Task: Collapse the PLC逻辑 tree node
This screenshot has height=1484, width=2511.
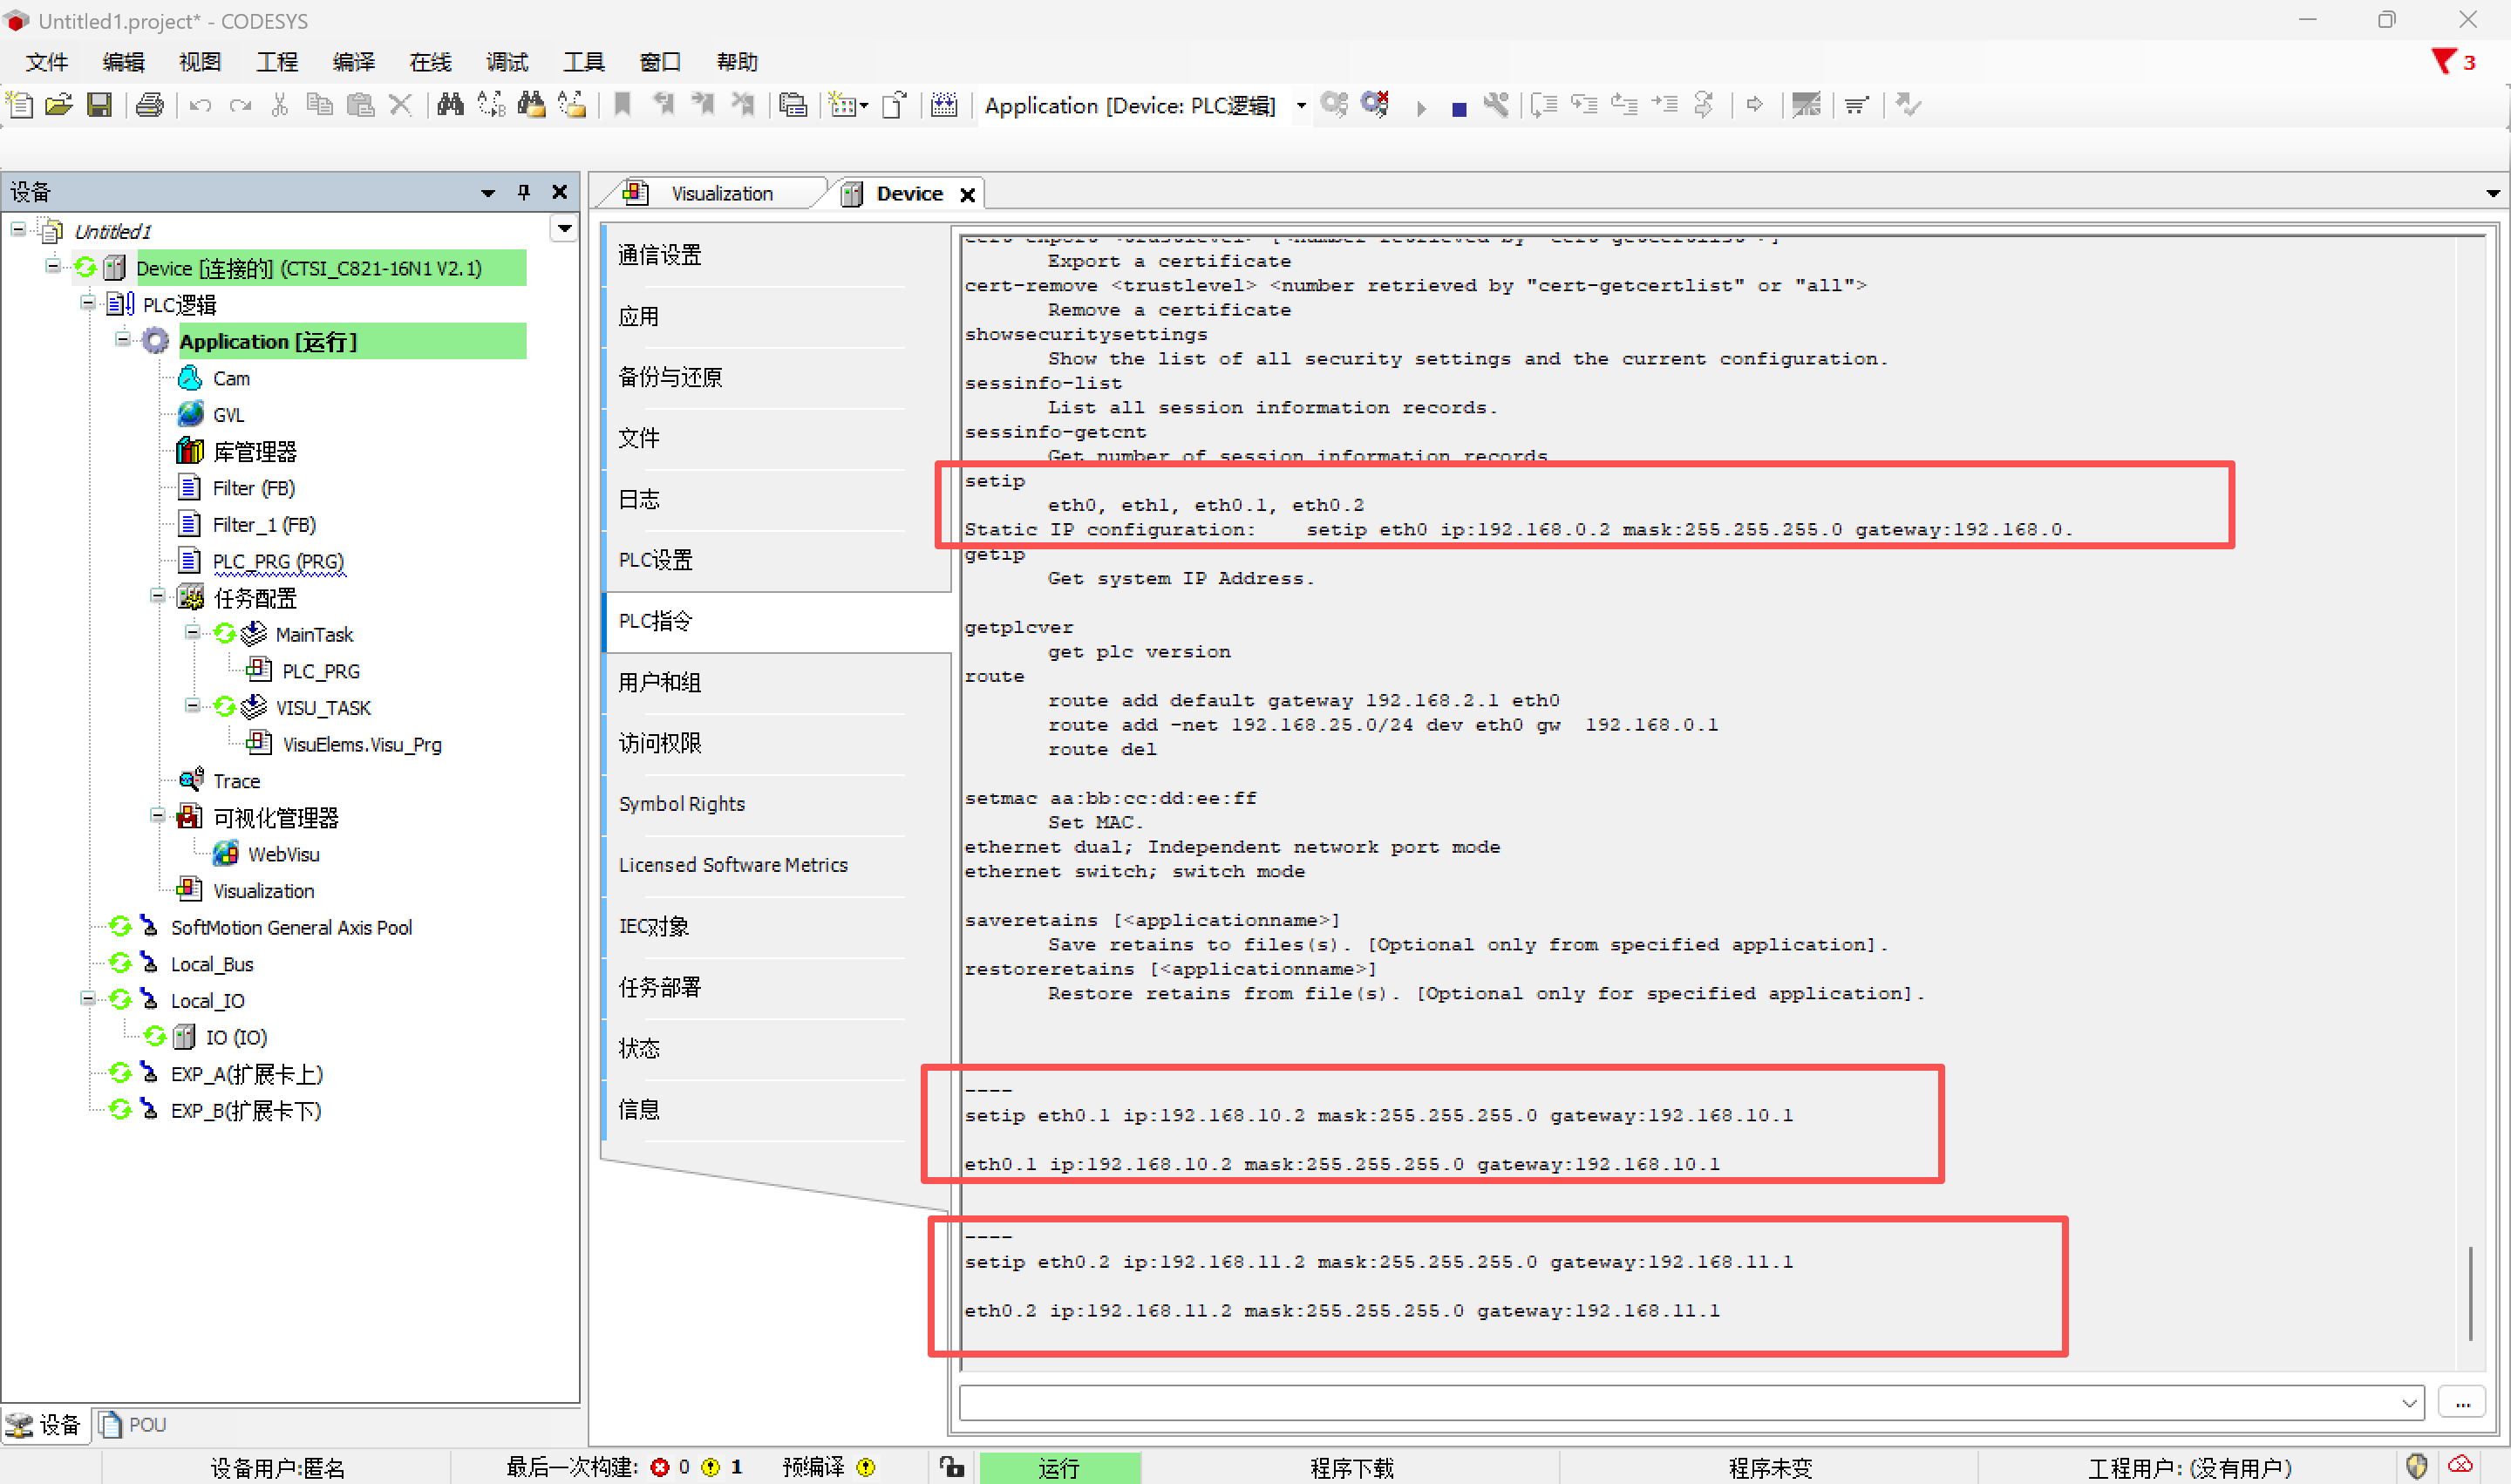Action: [88, 302]
